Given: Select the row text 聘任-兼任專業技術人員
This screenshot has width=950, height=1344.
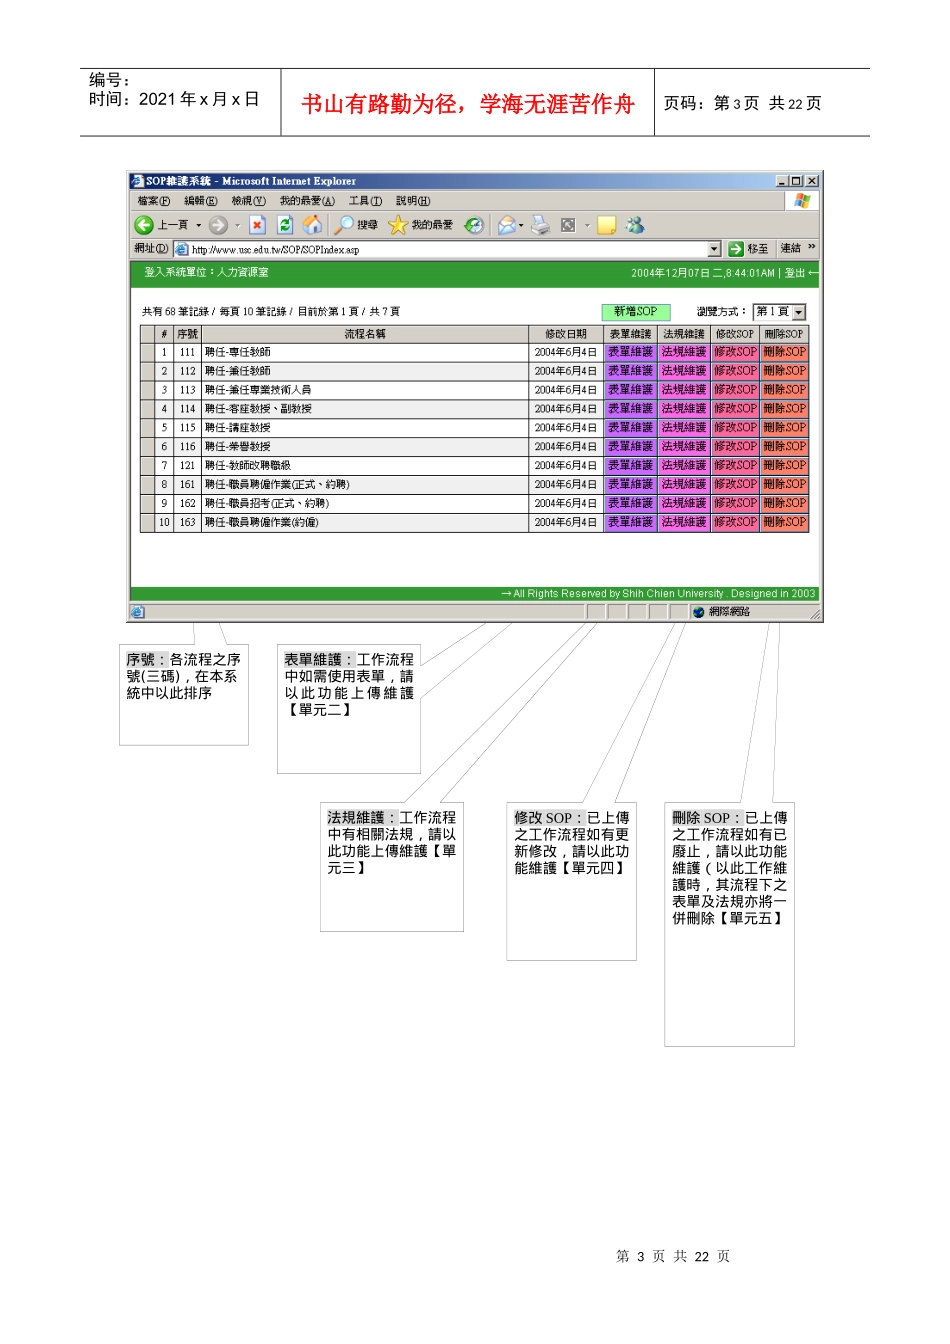Looking at the screenshot, I should pyautogui.click(x=258, y=390).
